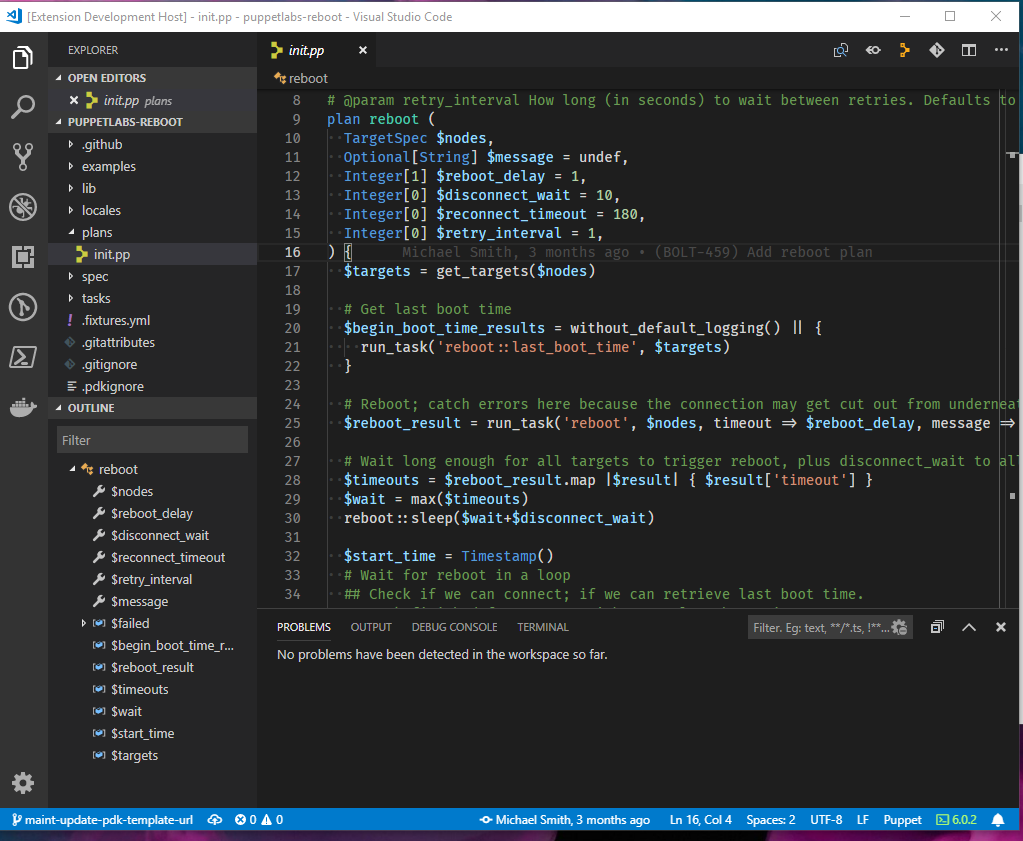The height and width of the screenshot is (841, 1023).
Task: Click the open changes editor toolbar icon
Action: (x=841, y=50)
